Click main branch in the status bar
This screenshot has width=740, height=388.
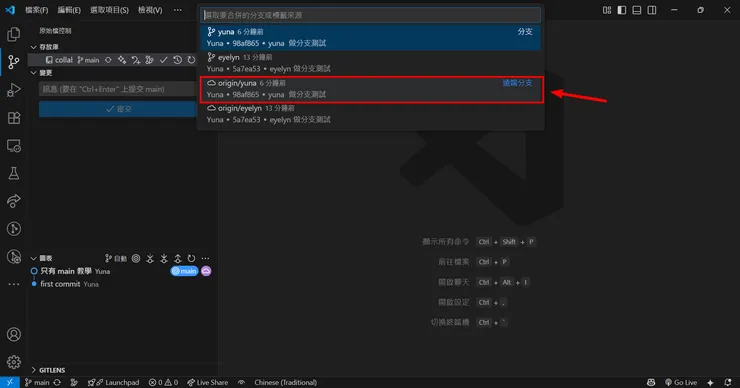37,382
